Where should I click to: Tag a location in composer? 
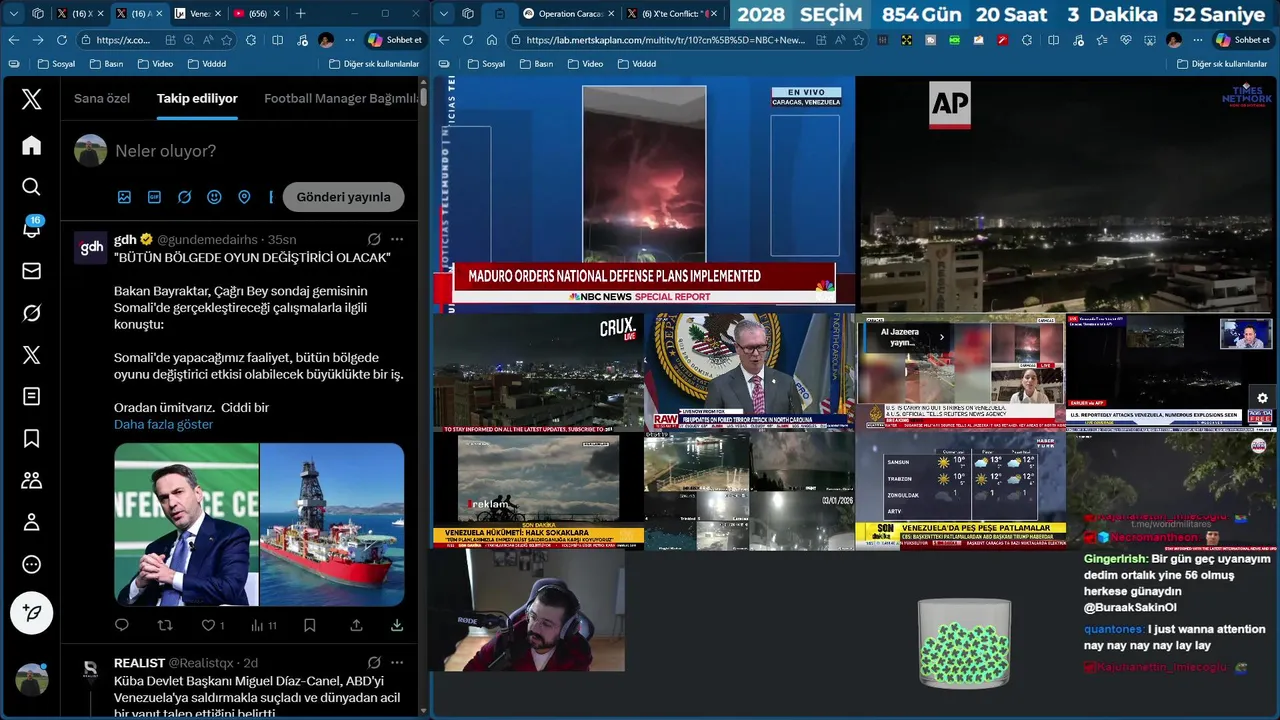tap(244, 197)
